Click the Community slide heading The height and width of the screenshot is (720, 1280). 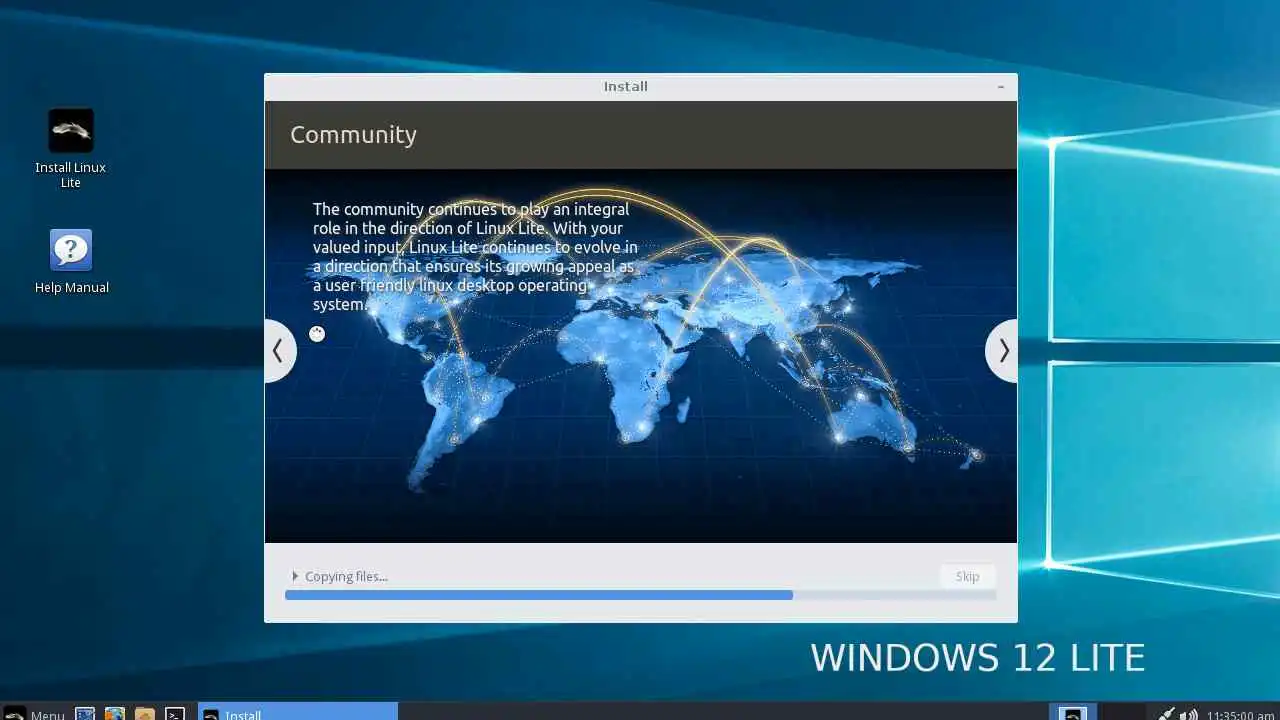tap(353, 135)
